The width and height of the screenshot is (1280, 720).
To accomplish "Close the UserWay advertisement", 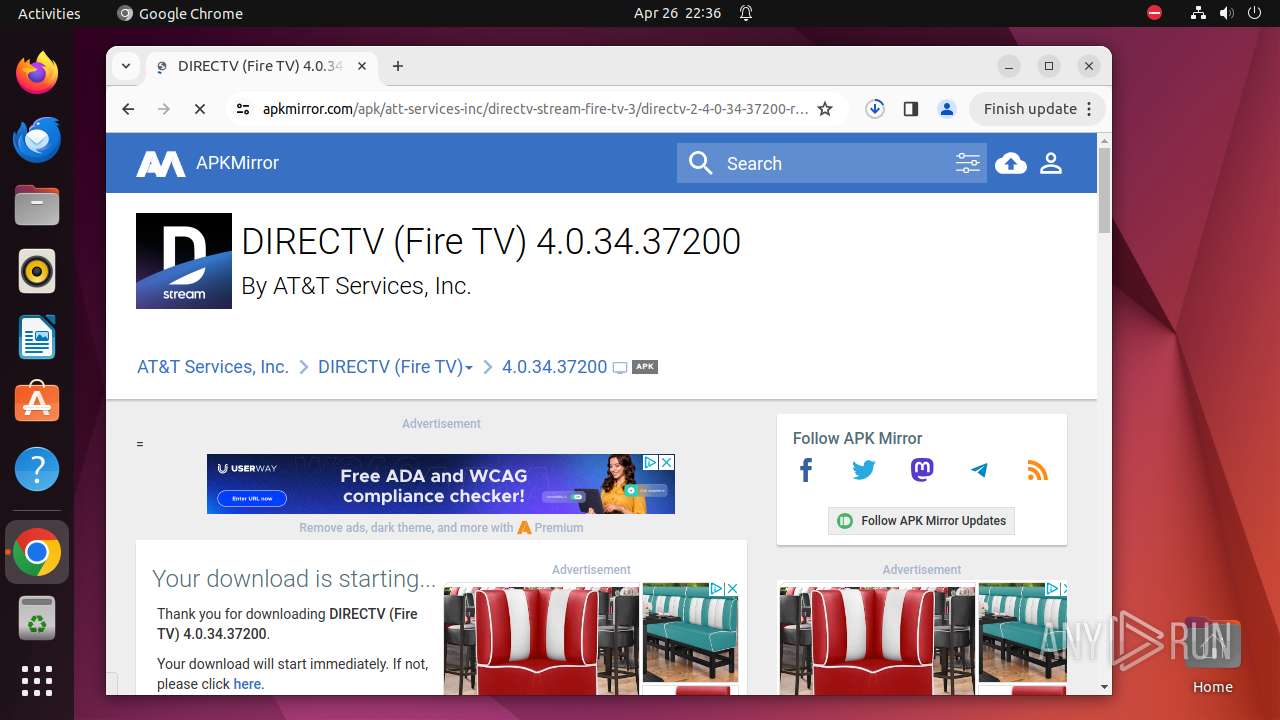I will (667, 462).
